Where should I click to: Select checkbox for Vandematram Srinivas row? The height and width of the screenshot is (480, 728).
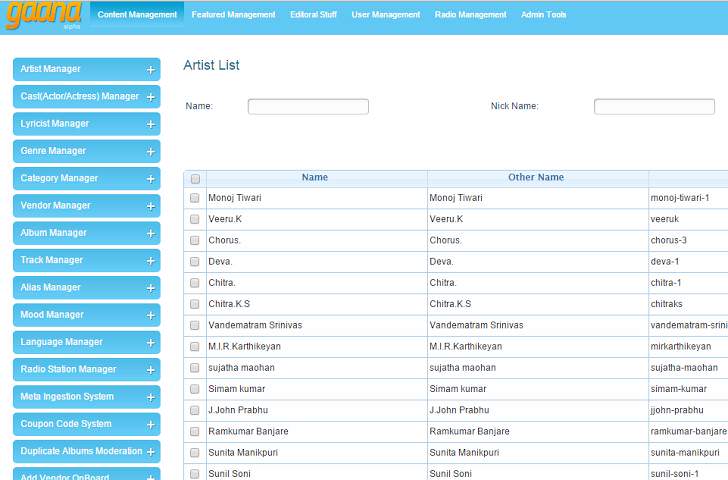click(195, 325)
